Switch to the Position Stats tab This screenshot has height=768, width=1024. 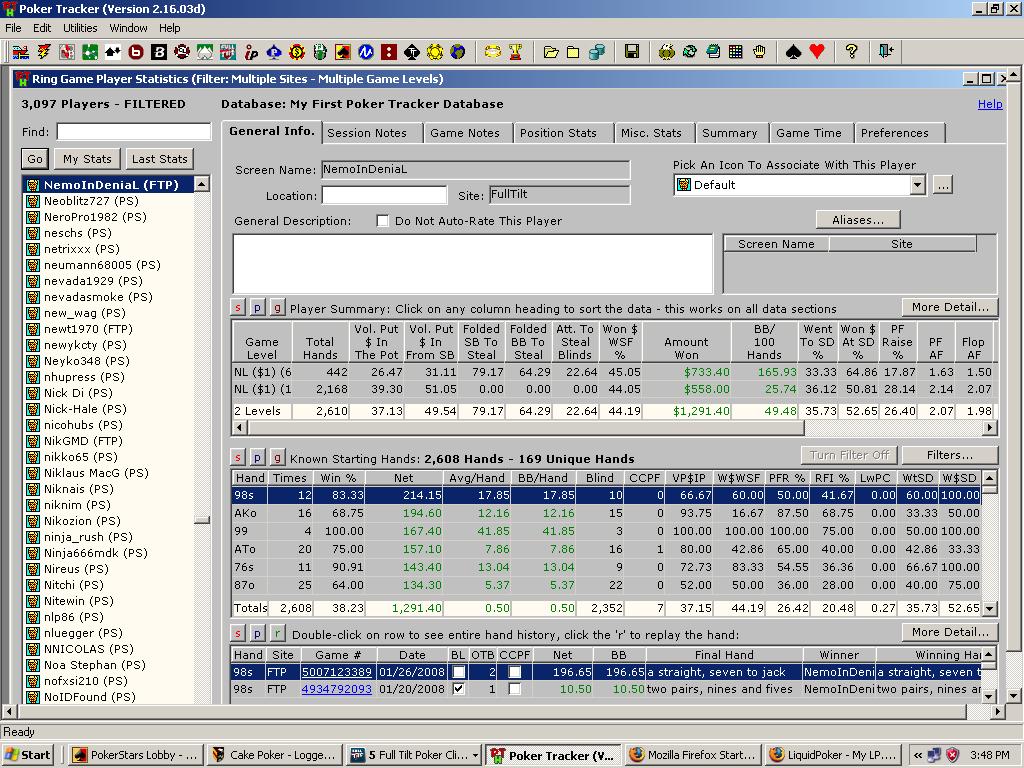point(558,133)
